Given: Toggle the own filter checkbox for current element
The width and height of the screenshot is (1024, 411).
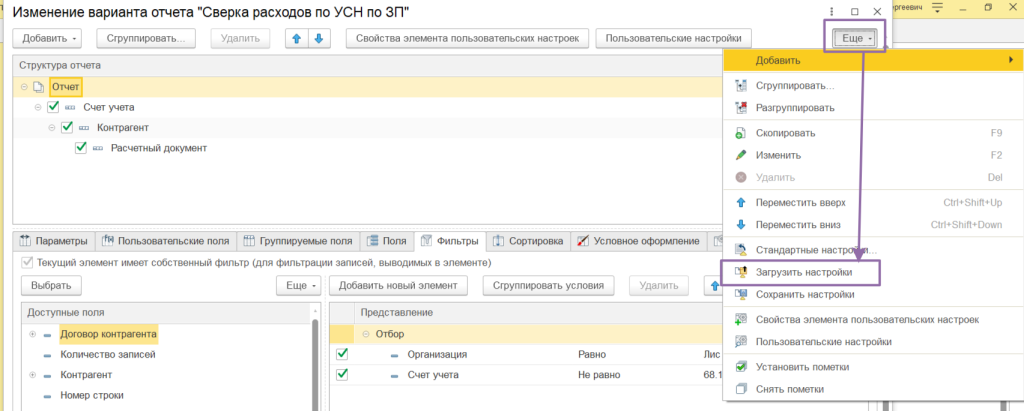Looking at the screenshot, I should point(27,263).
